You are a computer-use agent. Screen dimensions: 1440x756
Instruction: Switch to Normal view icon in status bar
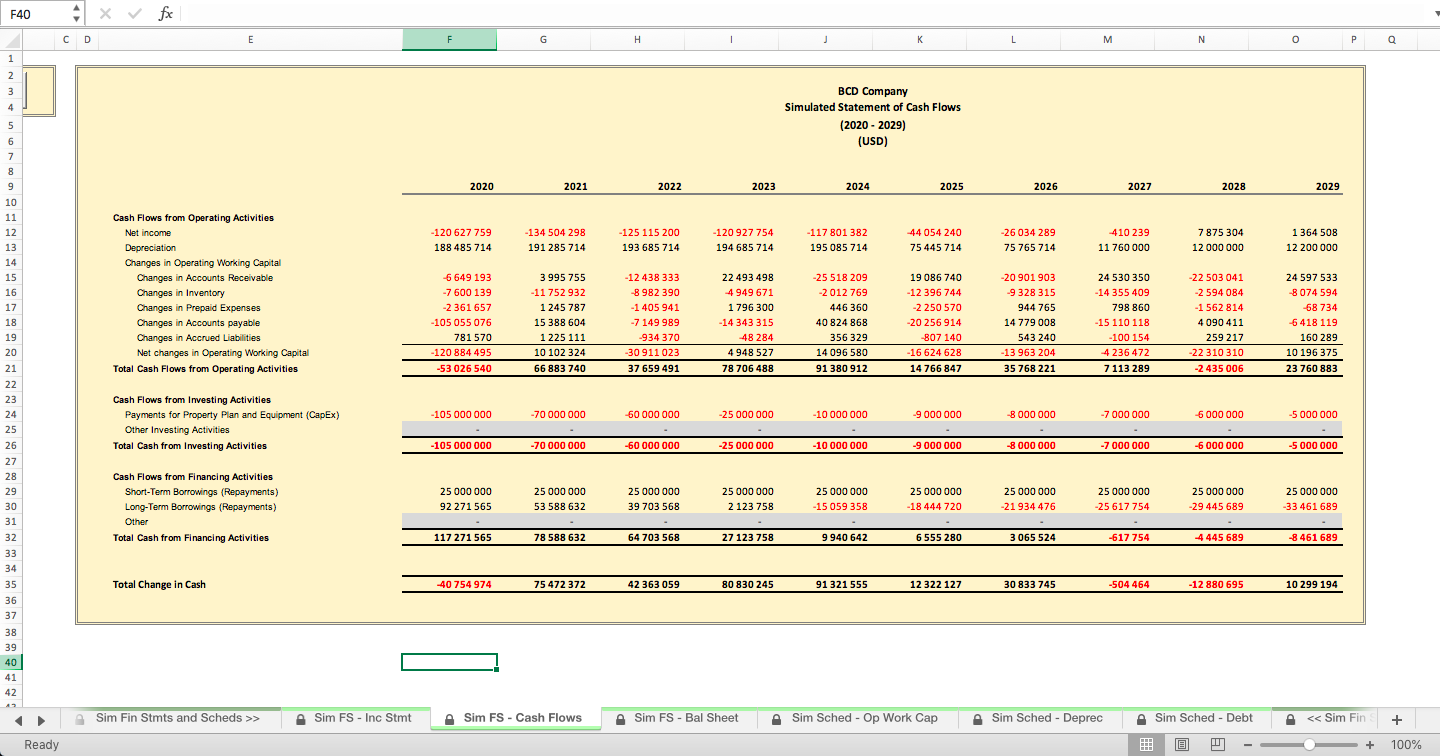1147,744
